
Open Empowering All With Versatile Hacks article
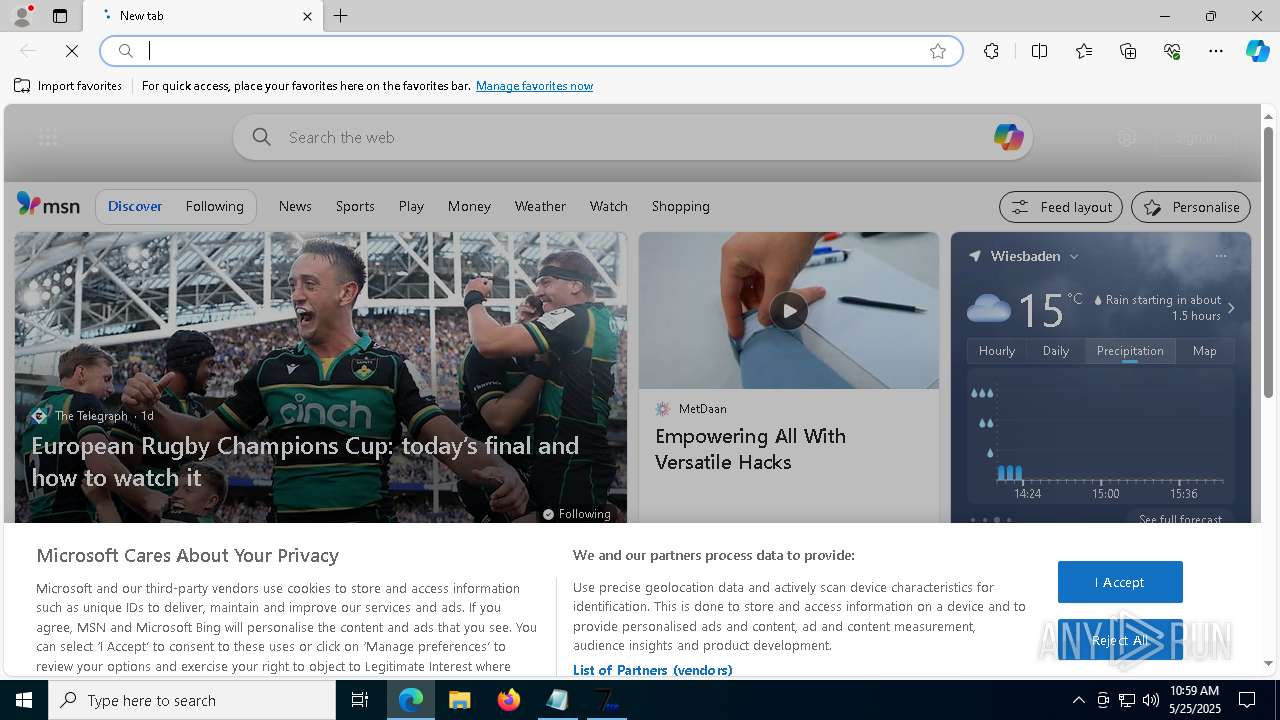click(750, 449)
